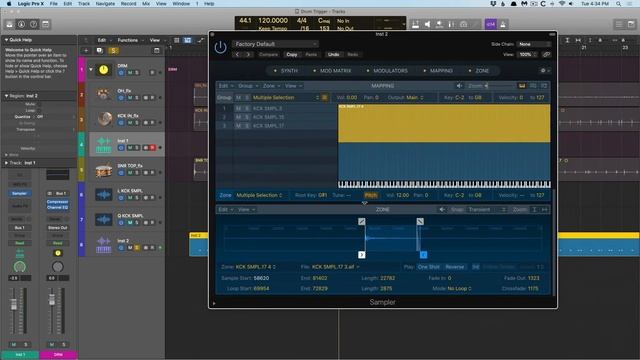Open the Mix menu in menu bar
Screen dimensions: 640x360
(x=146, y=4)
